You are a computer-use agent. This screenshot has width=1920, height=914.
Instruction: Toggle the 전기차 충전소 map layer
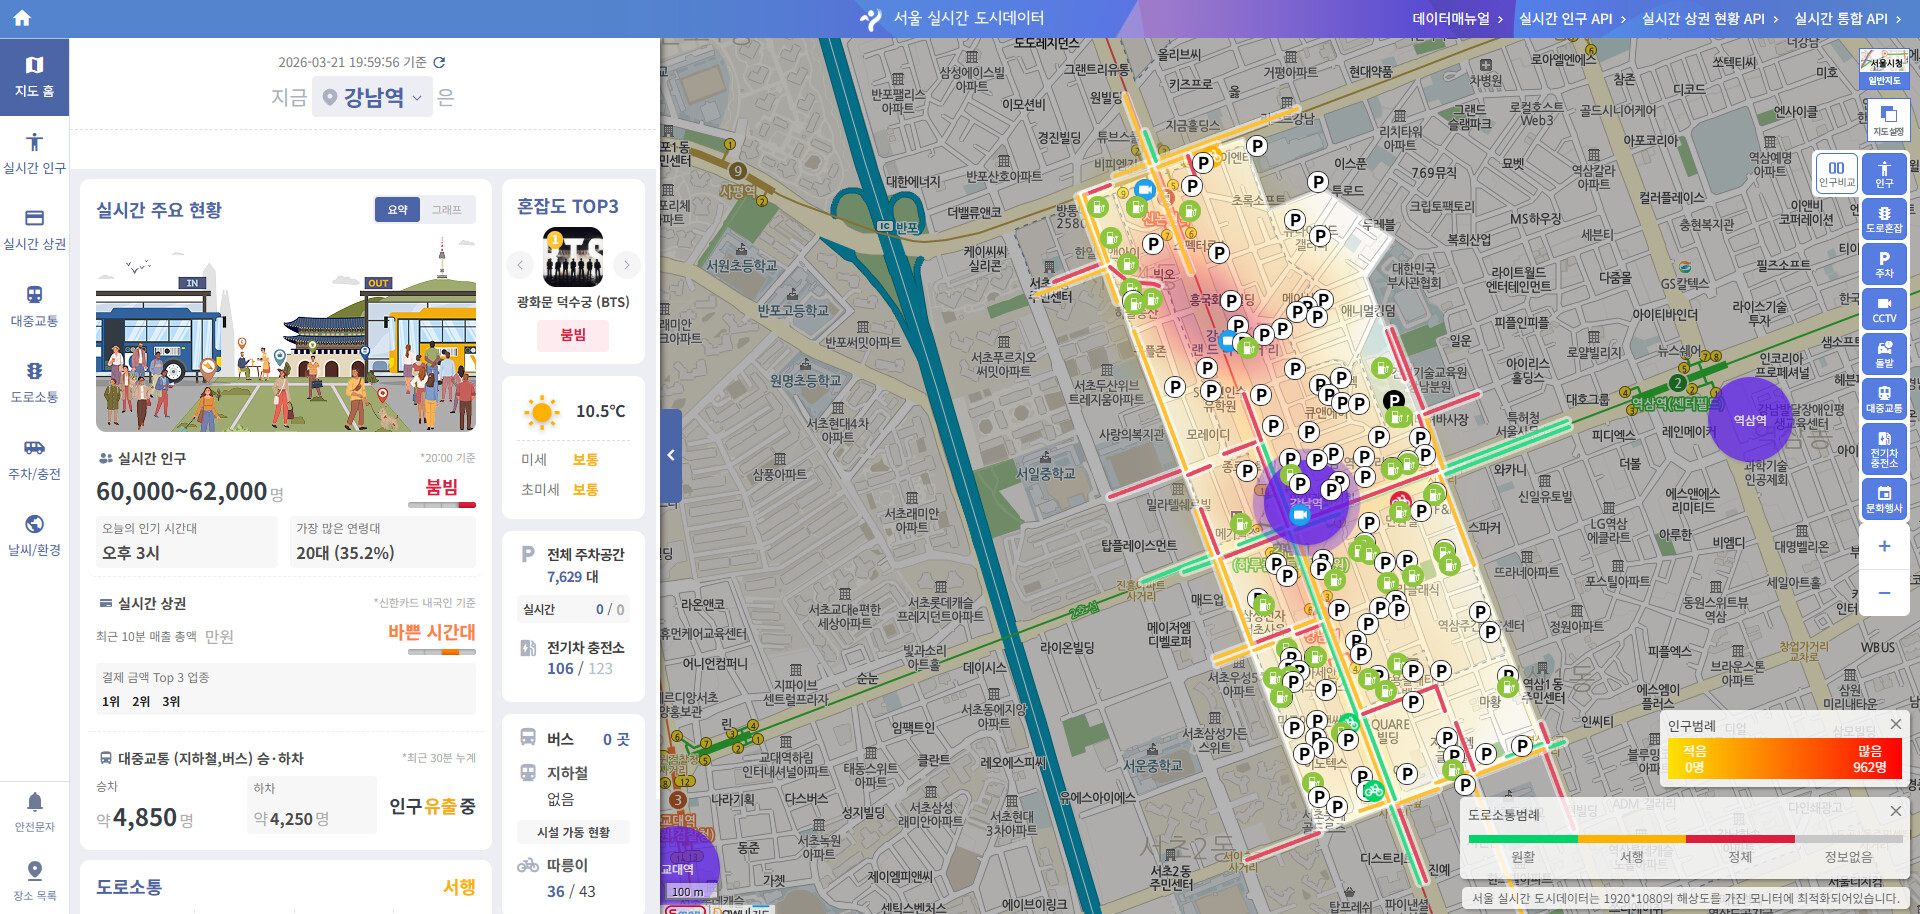[1884, 446]
